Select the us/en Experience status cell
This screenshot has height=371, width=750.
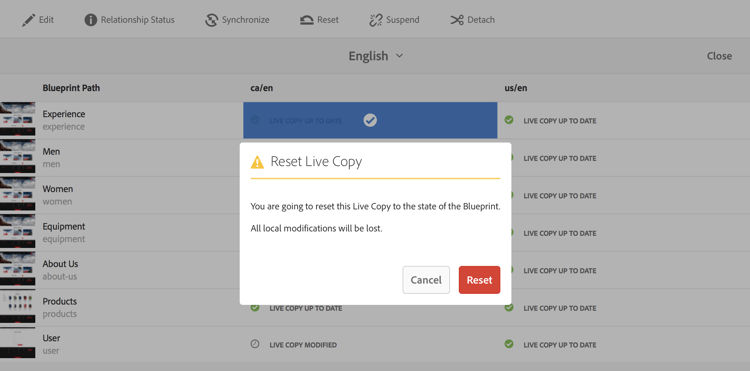(624, 120)
